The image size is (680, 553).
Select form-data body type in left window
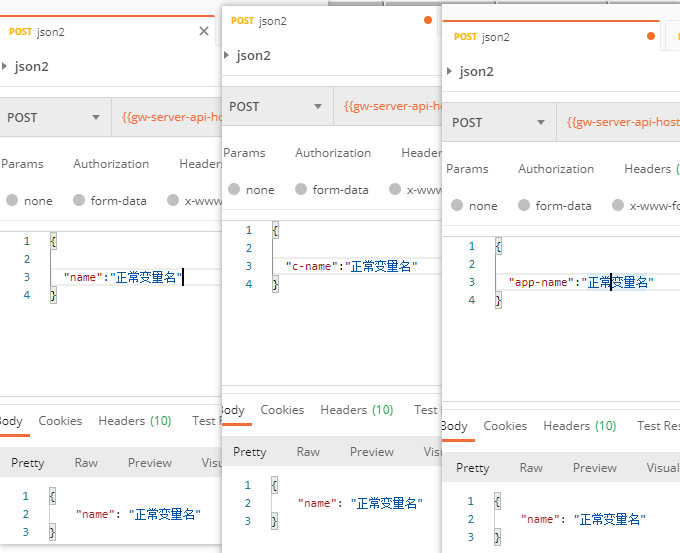79,200
